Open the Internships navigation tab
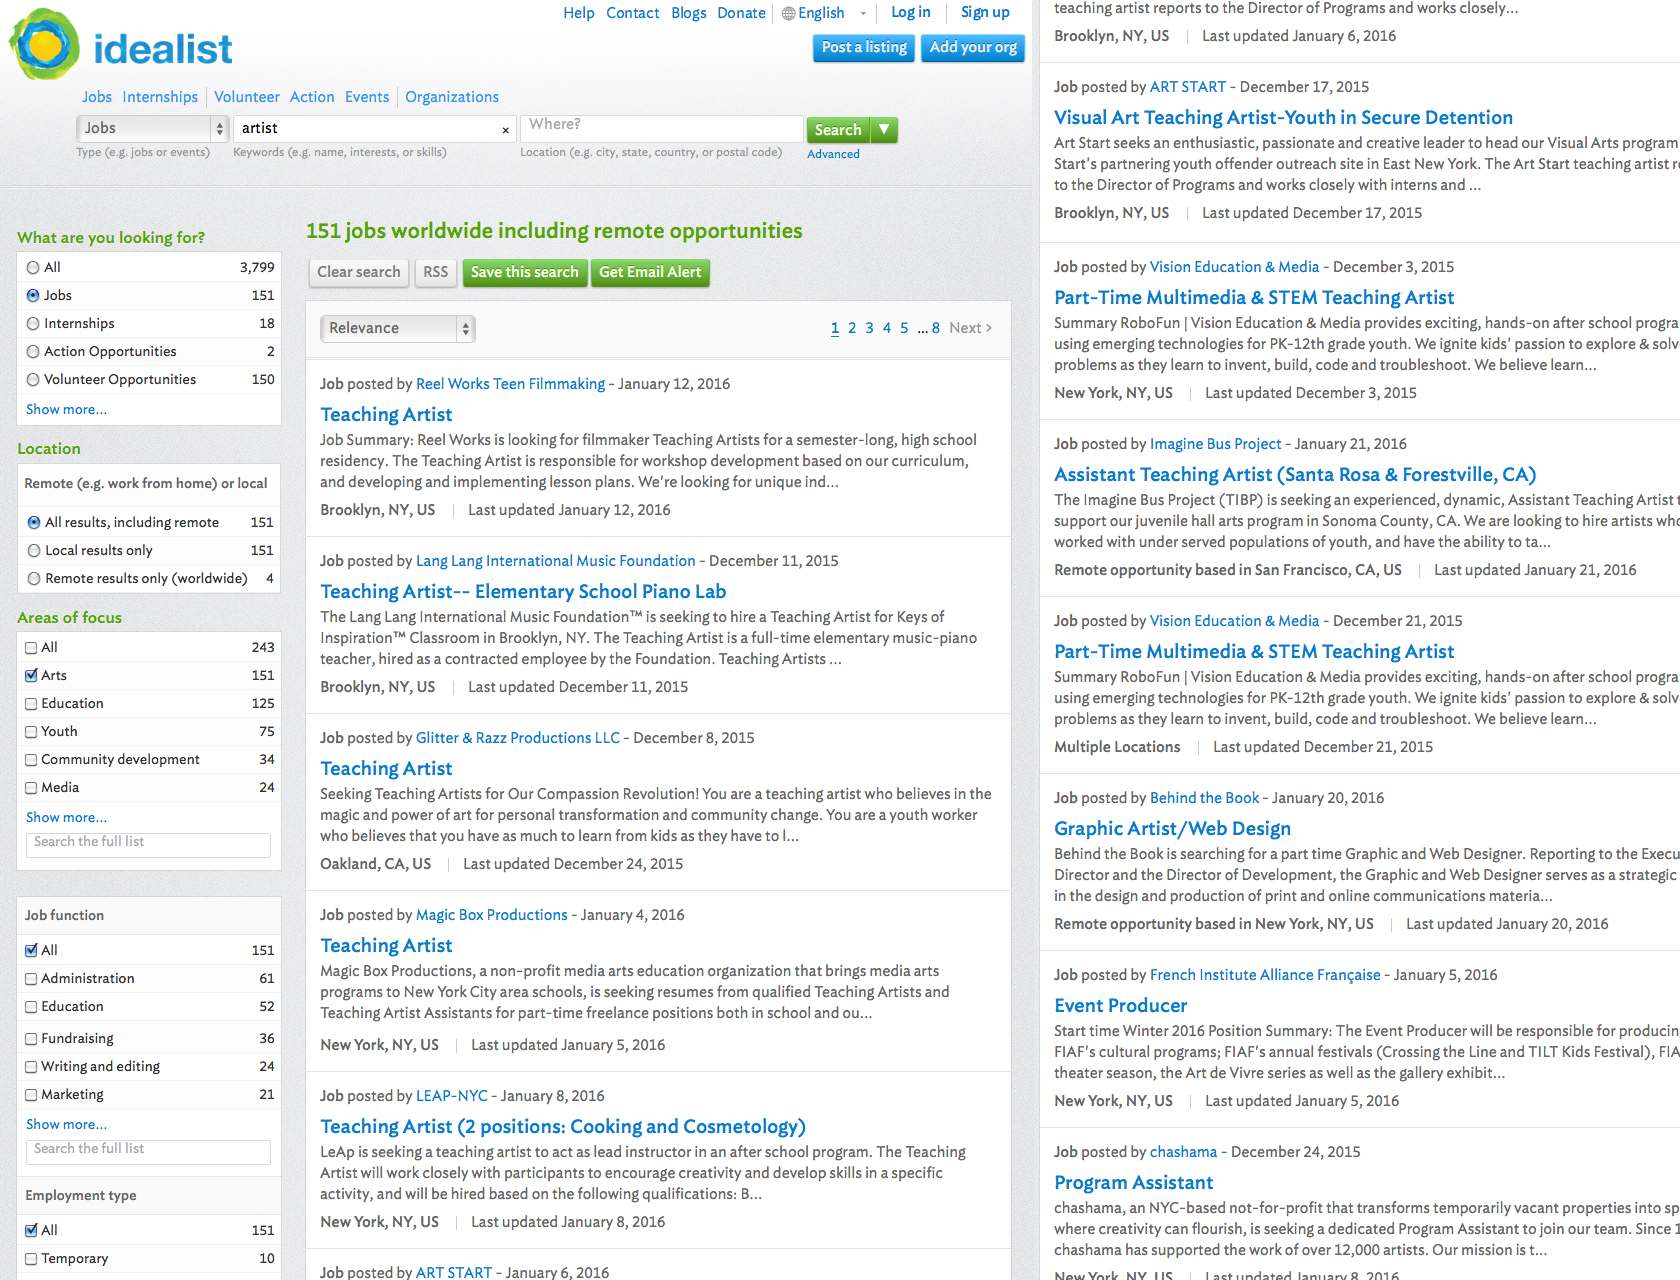 [160, 97]
